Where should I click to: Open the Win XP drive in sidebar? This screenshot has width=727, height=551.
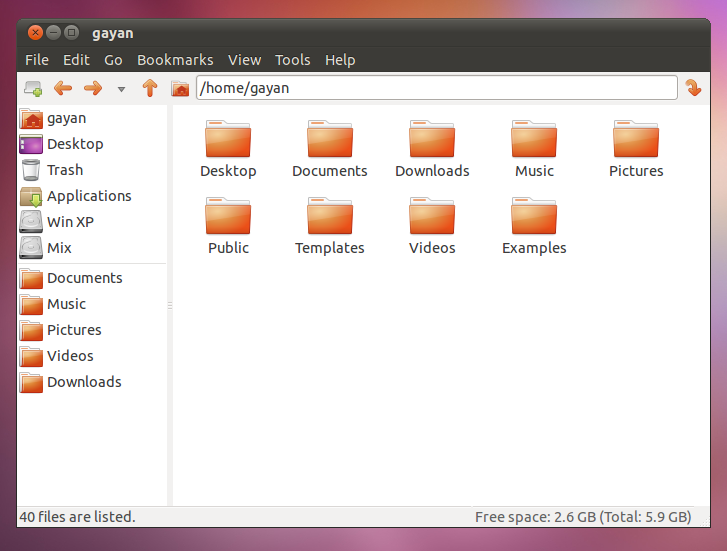click(69, 222)
